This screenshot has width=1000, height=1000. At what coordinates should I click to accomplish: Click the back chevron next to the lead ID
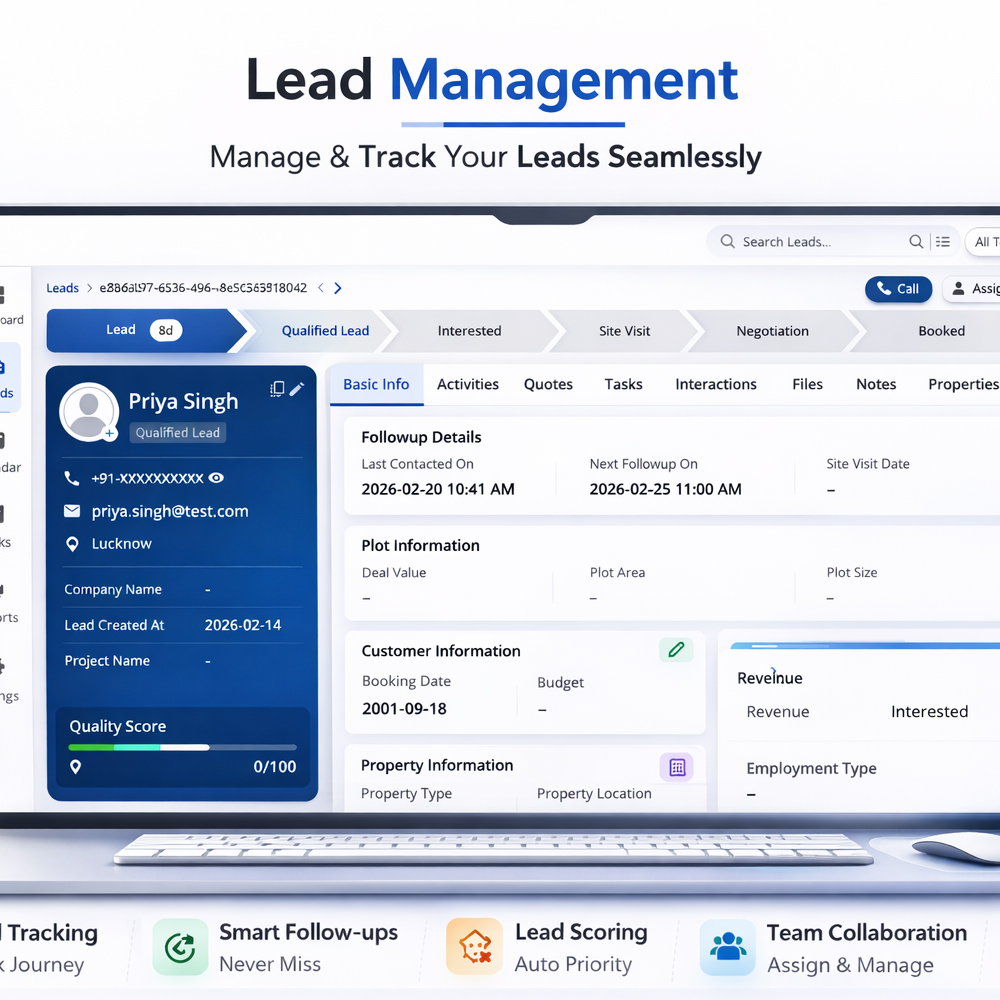321,288
